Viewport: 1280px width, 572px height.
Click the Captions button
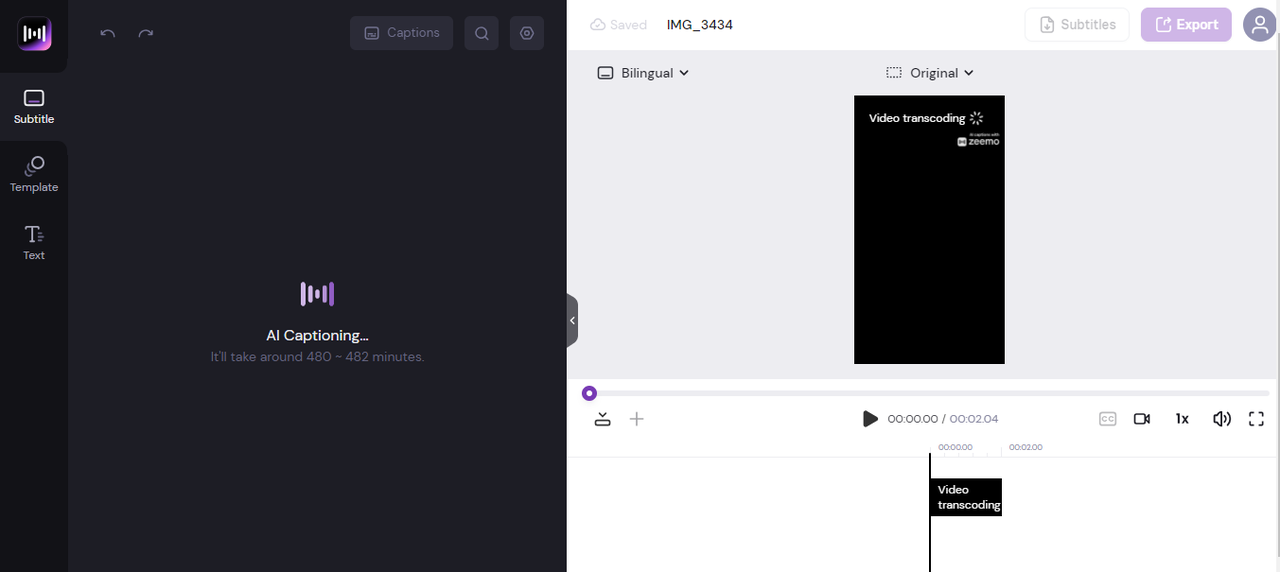pos(401,33)
